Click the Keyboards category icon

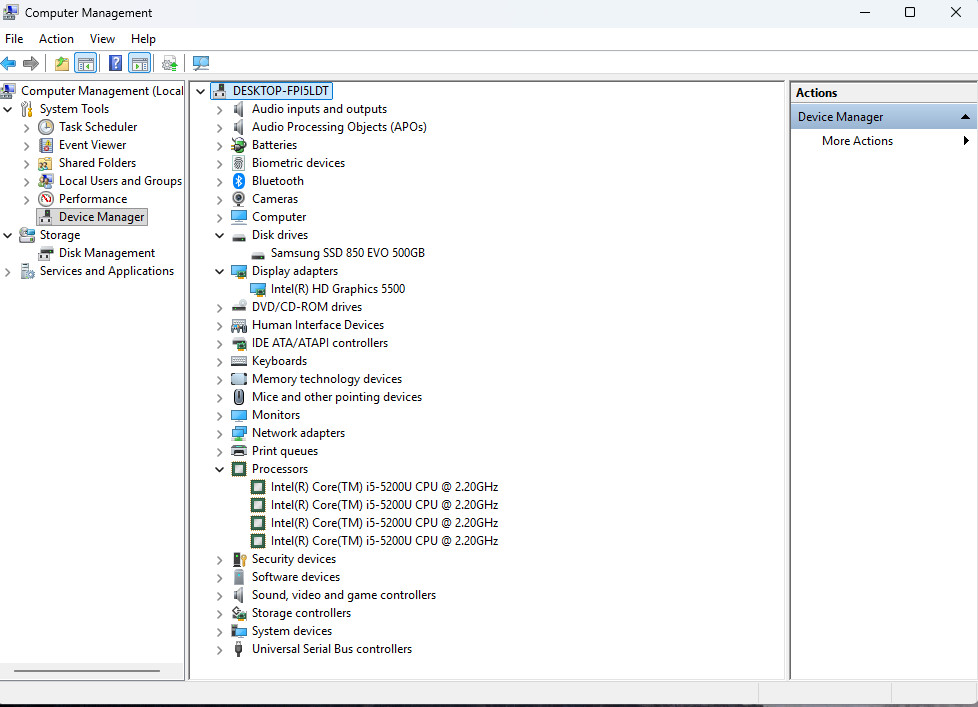click(239, 361)
